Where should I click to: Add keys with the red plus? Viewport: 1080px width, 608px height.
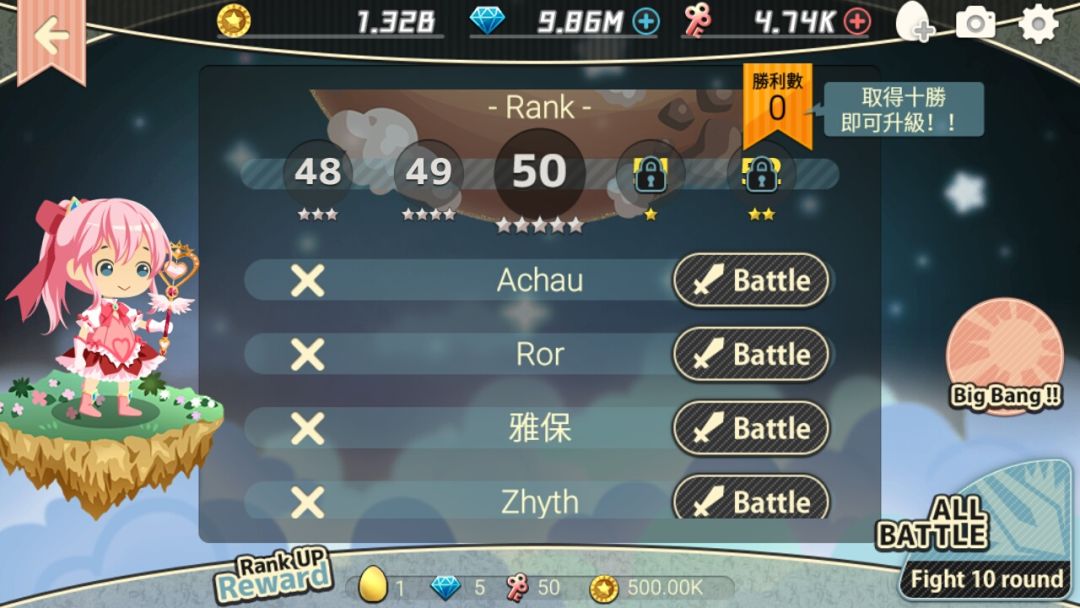pos(858,22)
